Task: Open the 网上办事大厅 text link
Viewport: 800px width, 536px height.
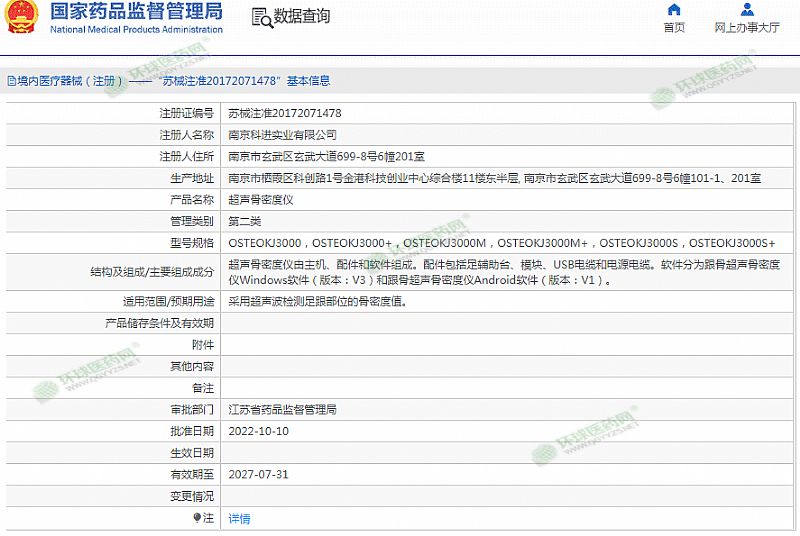Action: [x=747, y=28]
